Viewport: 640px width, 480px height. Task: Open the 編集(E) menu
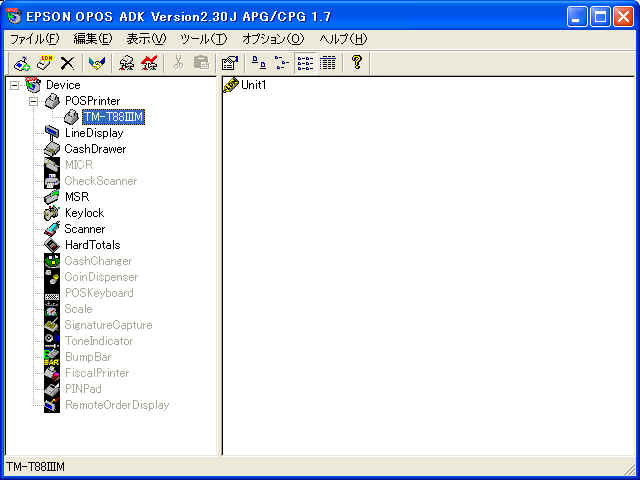93,39
